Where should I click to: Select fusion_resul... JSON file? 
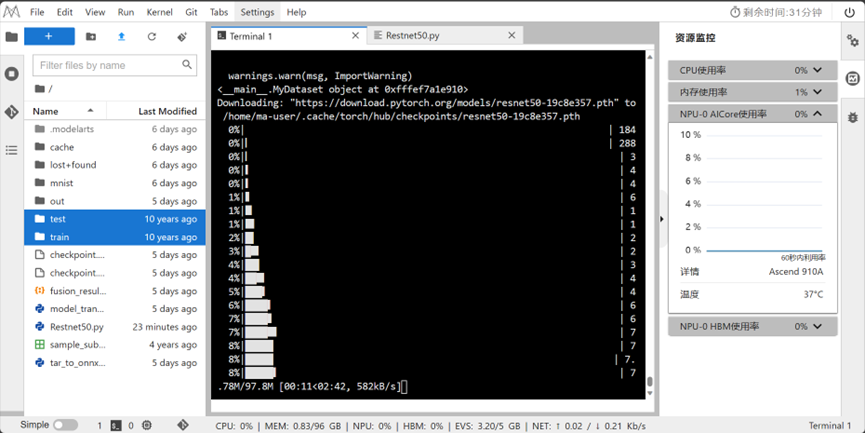[x=115, y=291]
